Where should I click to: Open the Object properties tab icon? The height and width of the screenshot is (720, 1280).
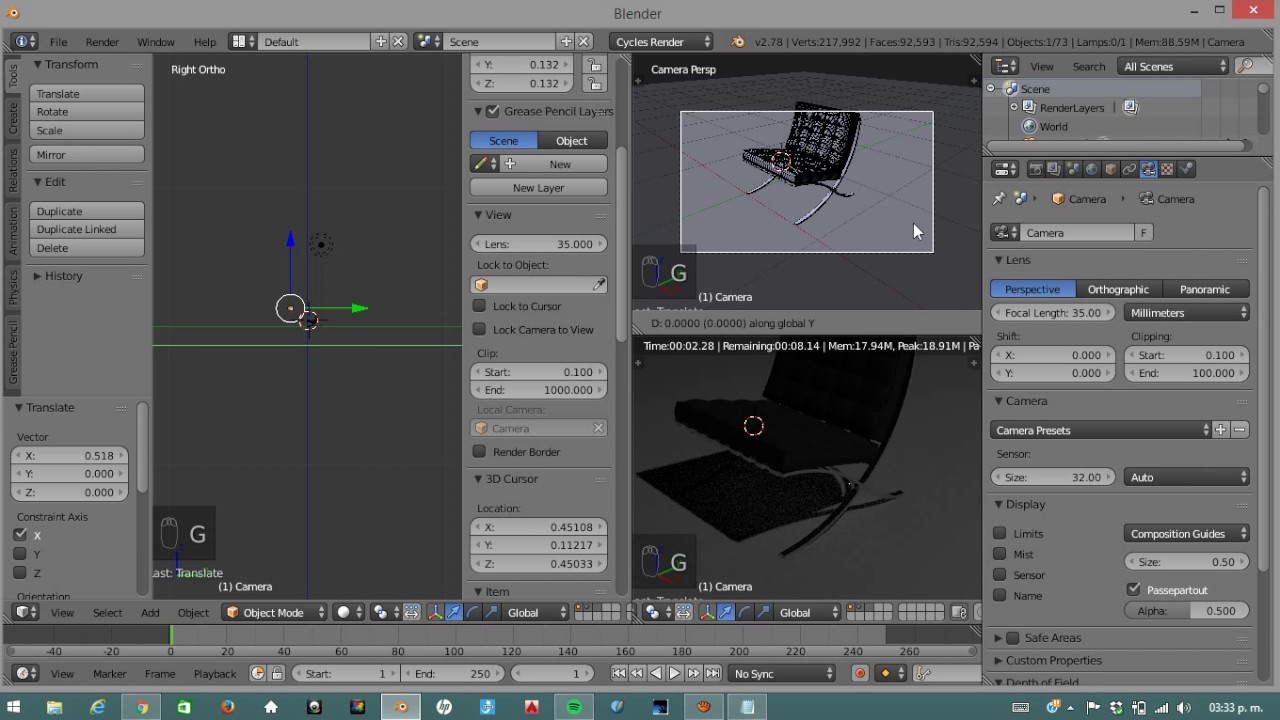pyautogui.click(x=1111, y=169)
